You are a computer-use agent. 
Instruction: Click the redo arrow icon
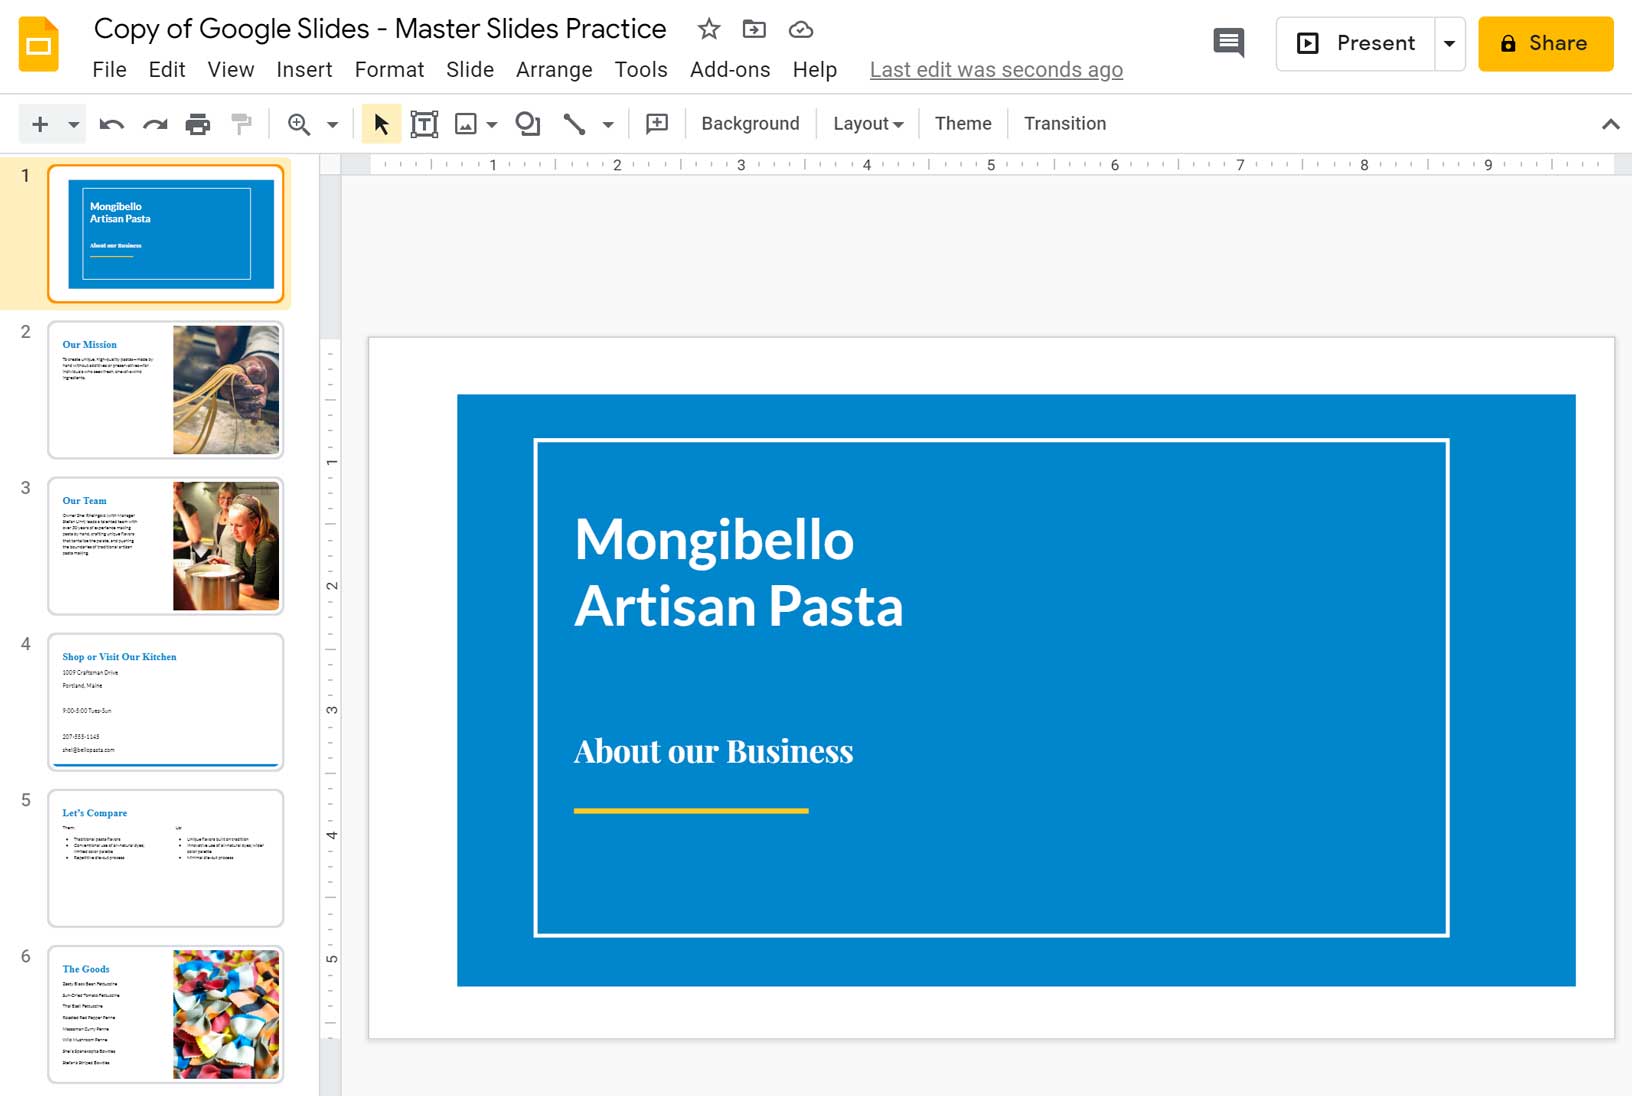coord(155,124)
